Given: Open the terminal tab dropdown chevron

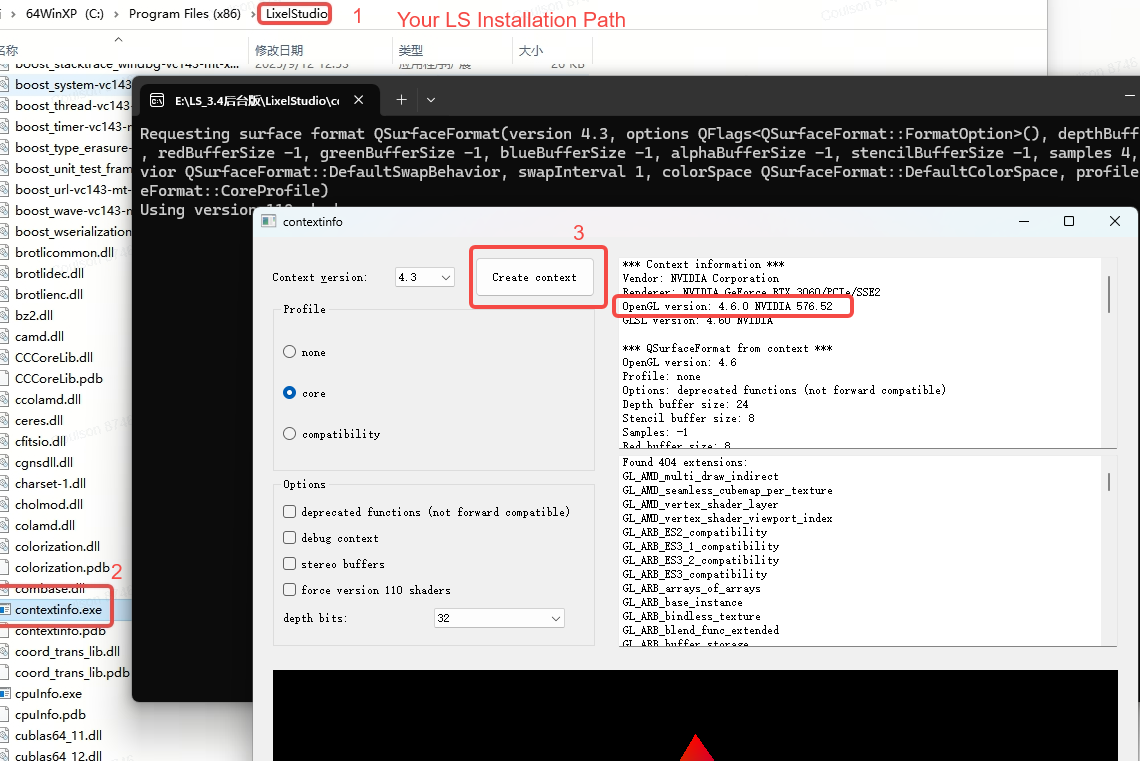Looking at the screenshot, I should (431, 100).
